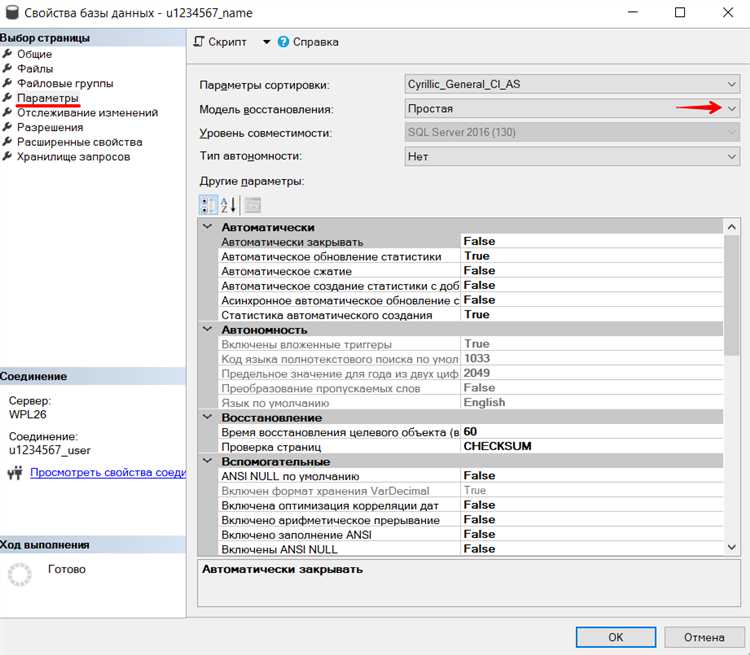
Task: Select the Автоматическое сжатие value field
Action: [590, 270]
